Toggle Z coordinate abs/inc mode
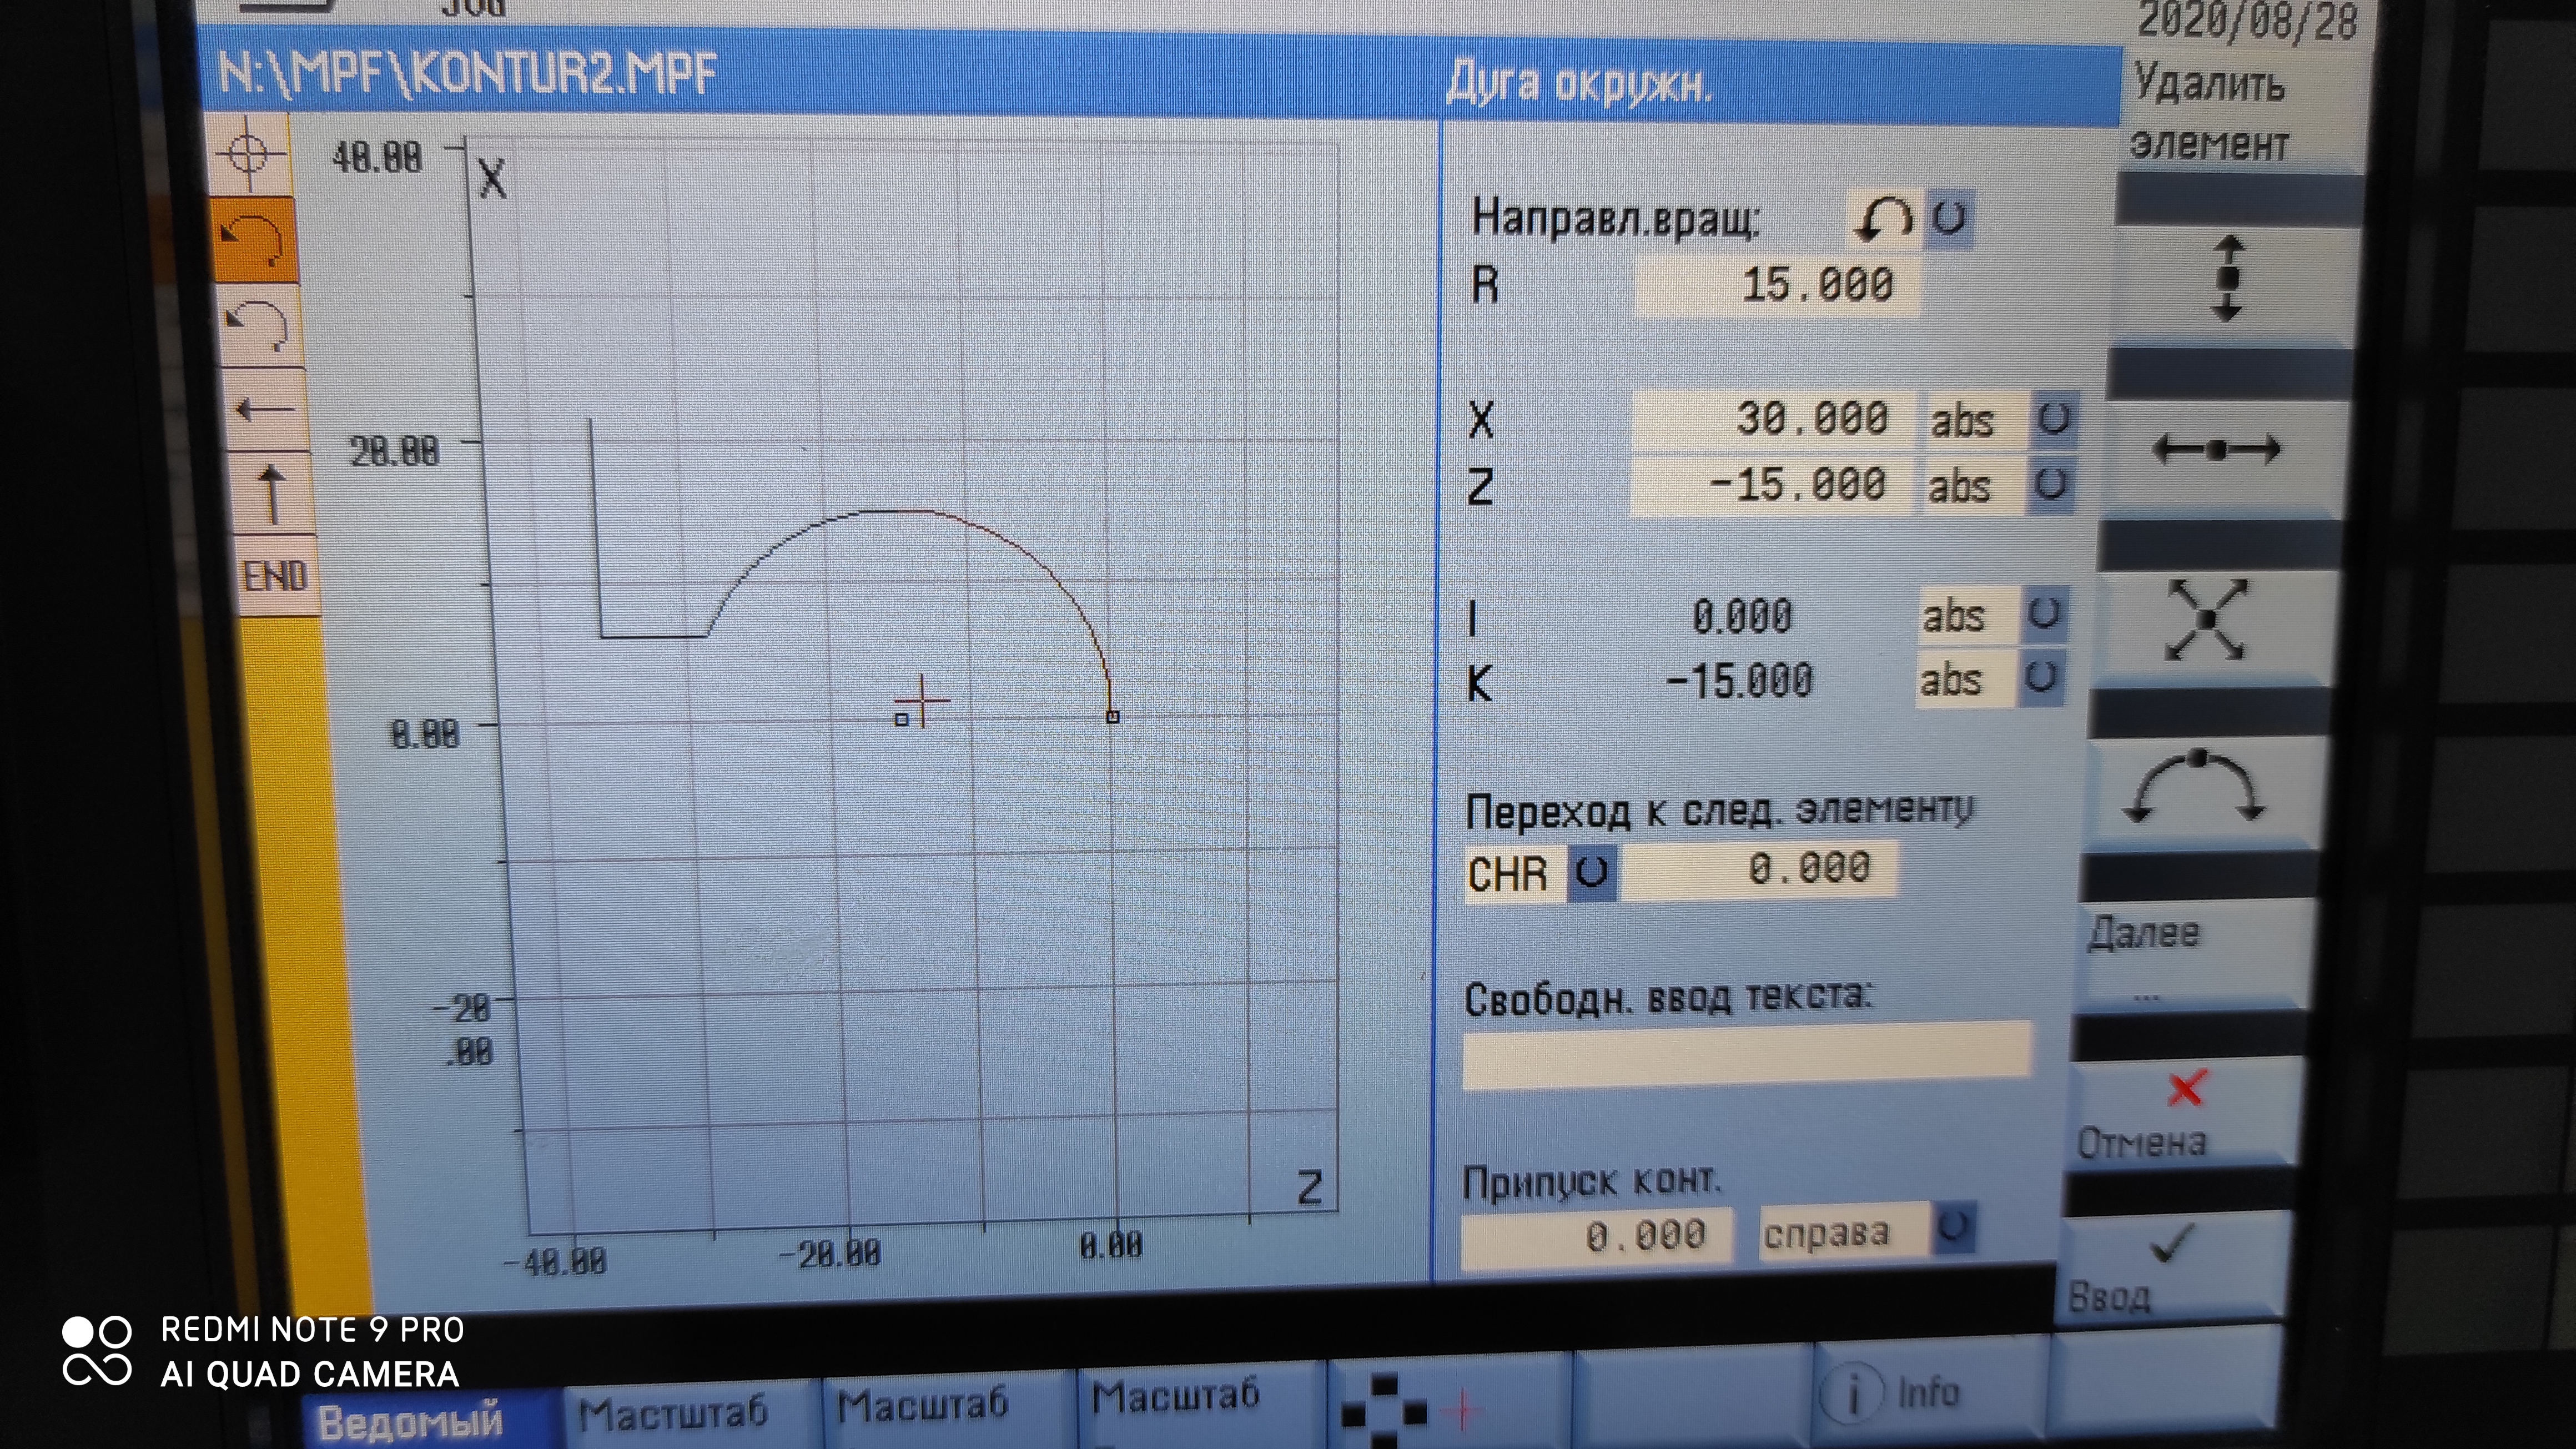The height and width of the screenshot is (1449, 2576). 2050,486
